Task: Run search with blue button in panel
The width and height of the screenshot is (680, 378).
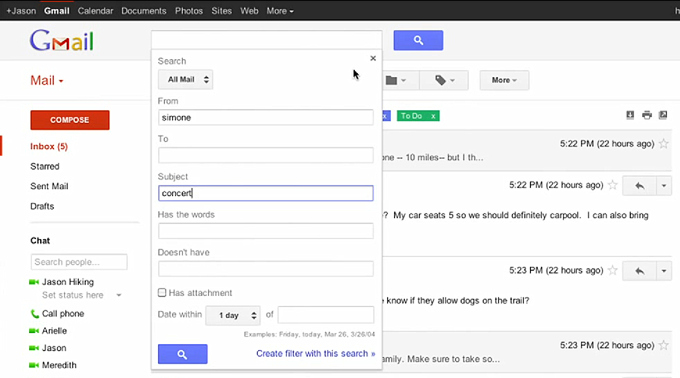Action: 183,354
